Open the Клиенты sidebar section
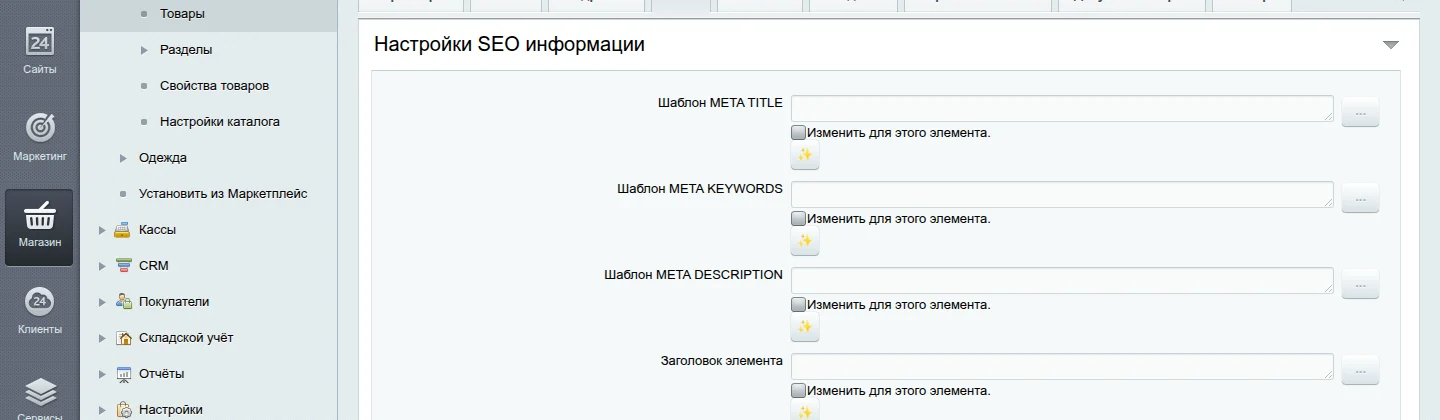The image size is (1440, 420). (39, 311)
